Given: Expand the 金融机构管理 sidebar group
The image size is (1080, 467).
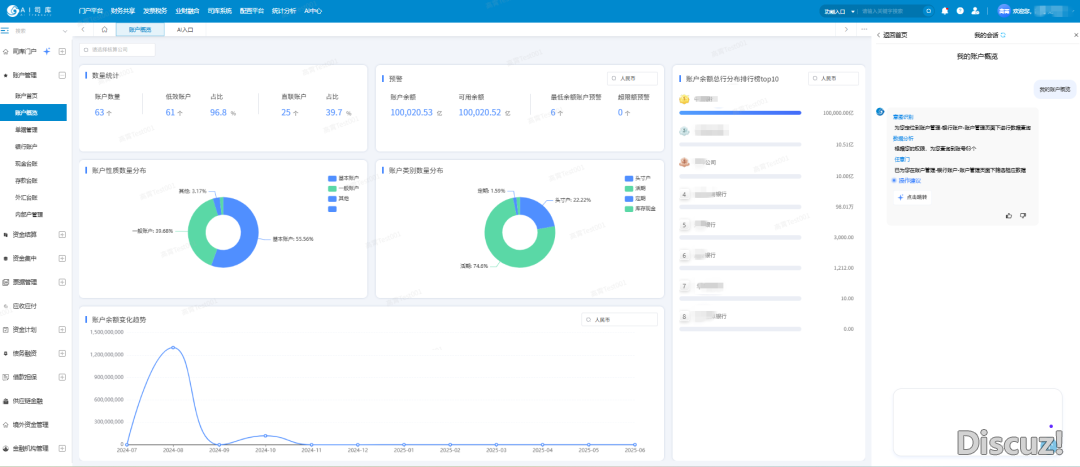Looking at the screenshot, I should (x=62, y=448).
